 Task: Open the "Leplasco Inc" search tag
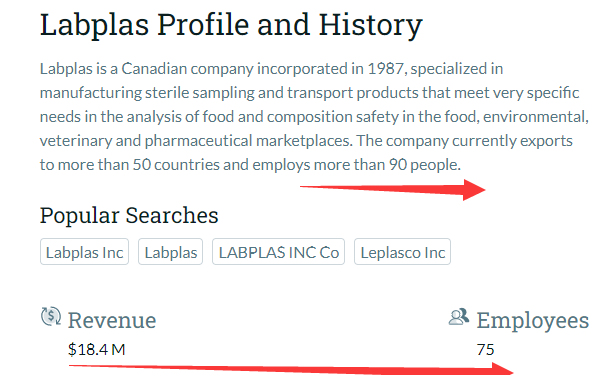(402, 252)
